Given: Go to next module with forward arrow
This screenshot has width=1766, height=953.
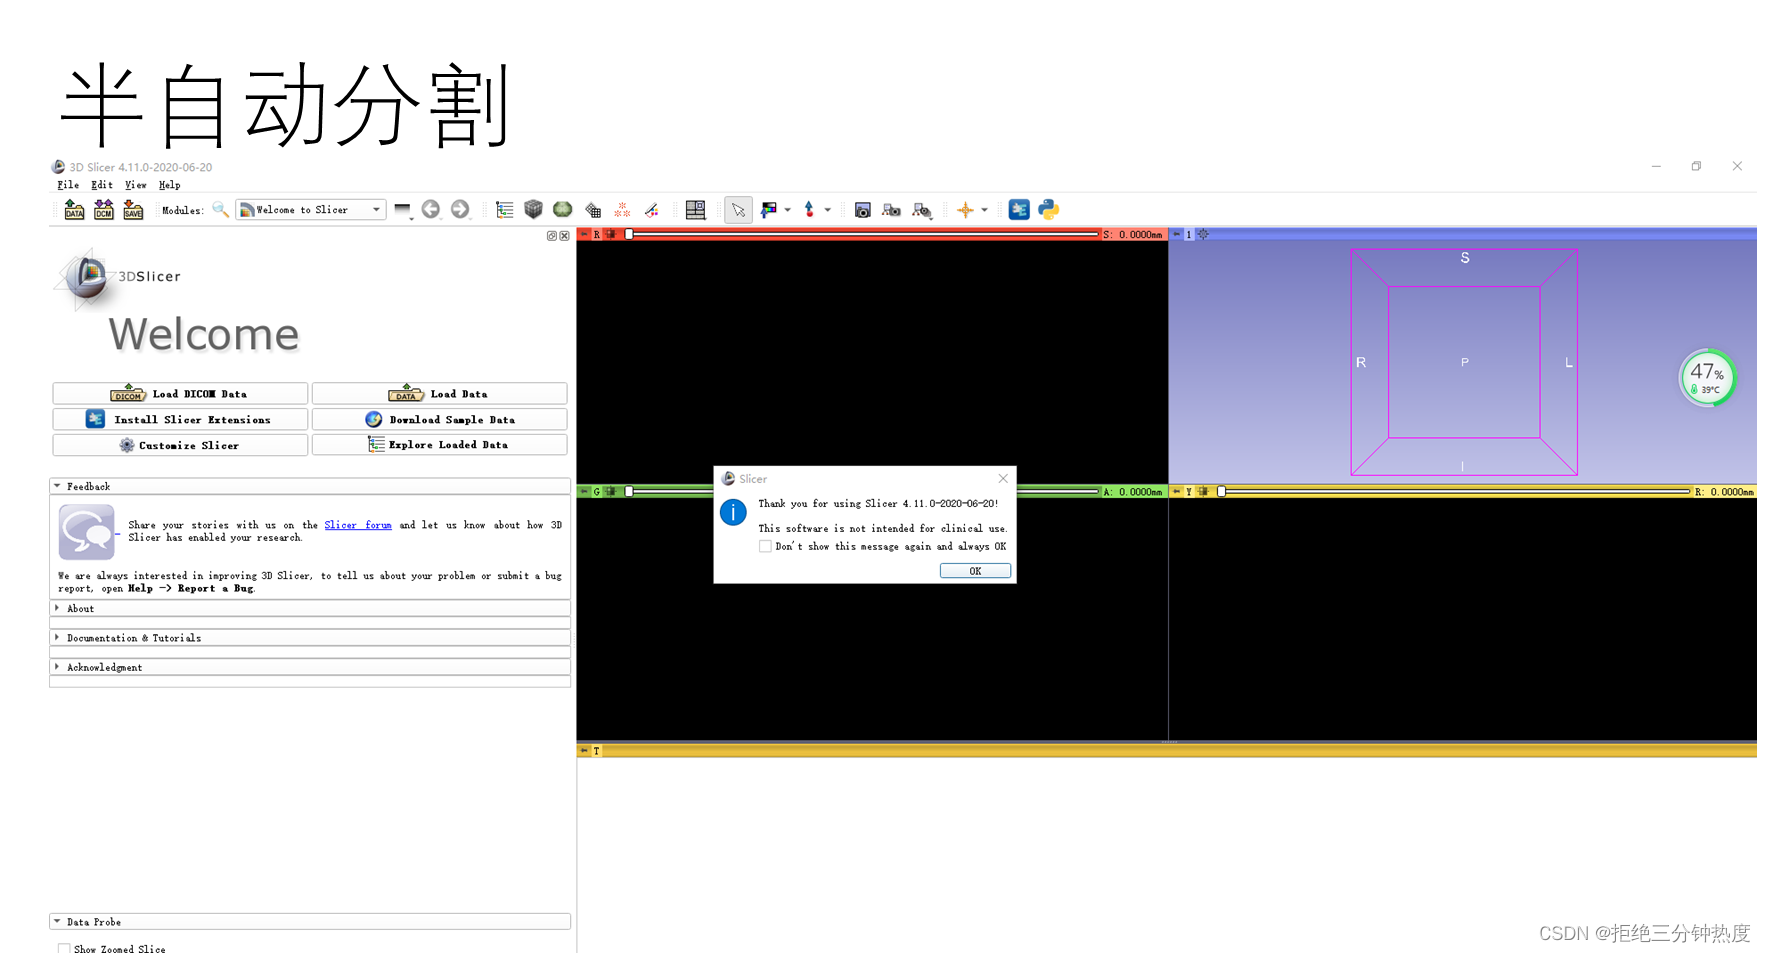Looking at the screenshot, I should tap(460, 209).
